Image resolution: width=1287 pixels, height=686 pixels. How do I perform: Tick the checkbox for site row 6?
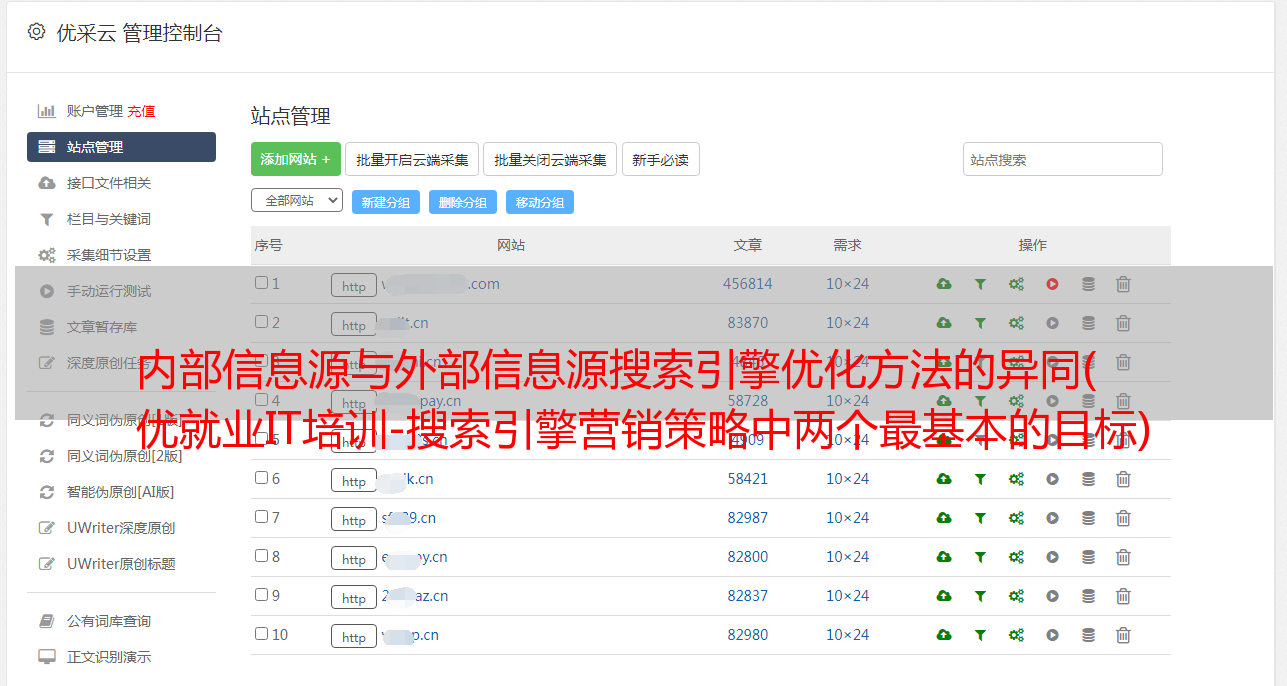click(x=261, y=478)
